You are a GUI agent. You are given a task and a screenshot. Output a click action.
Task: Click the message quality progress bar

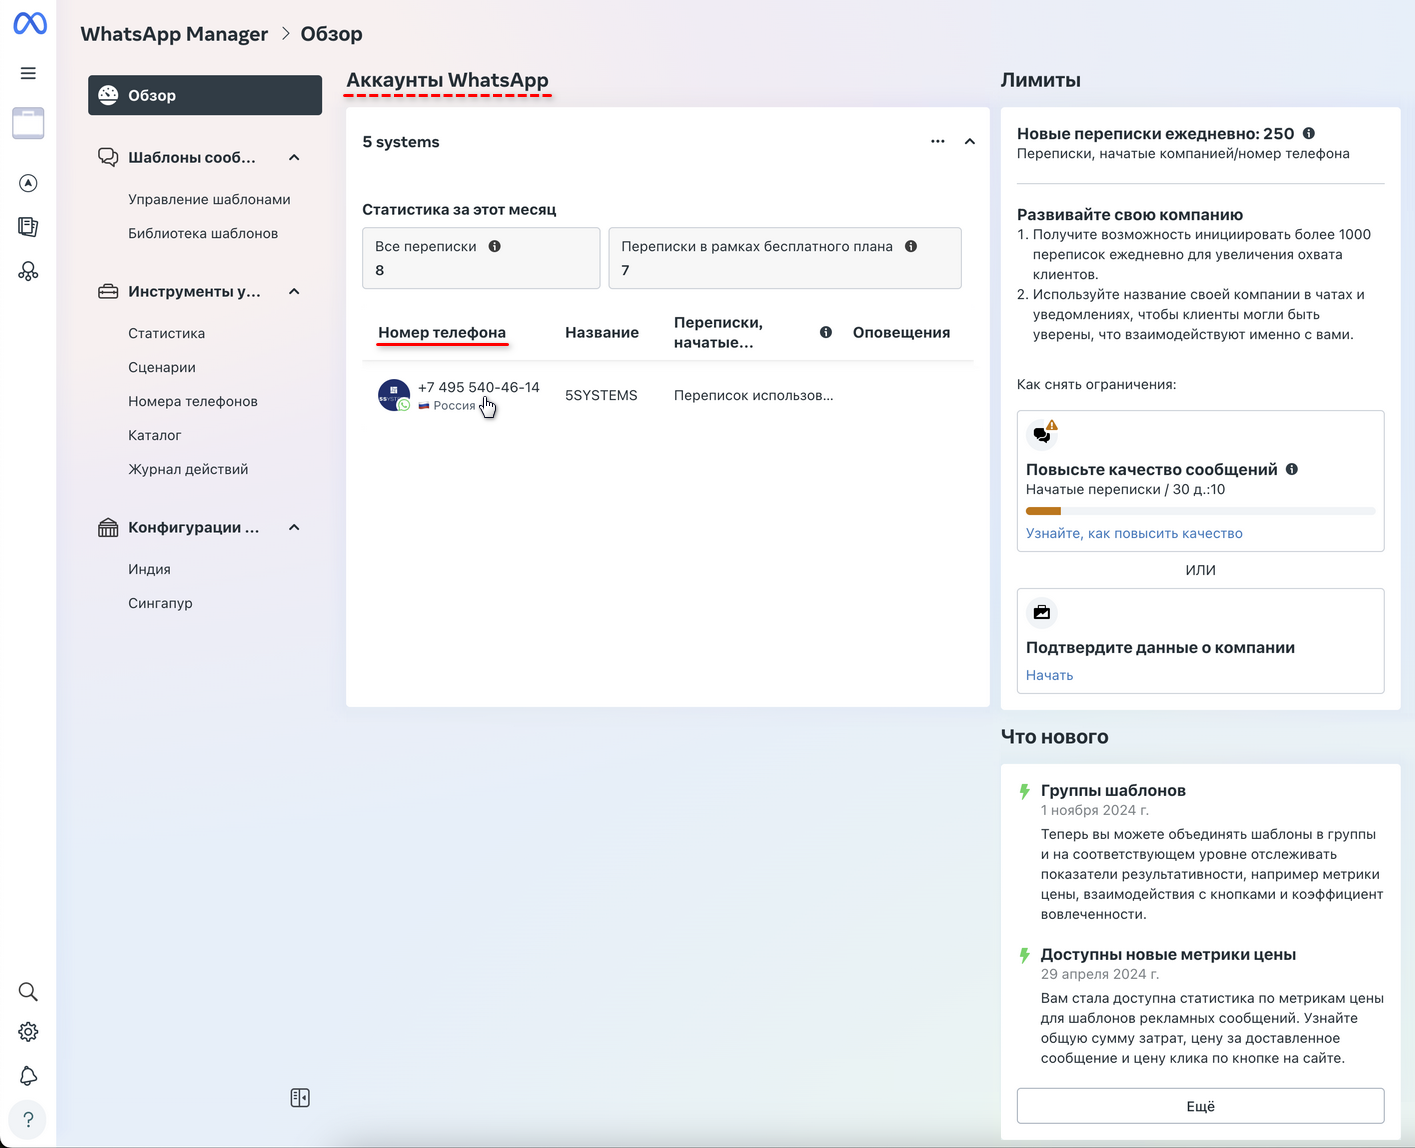click(1200, 511)
